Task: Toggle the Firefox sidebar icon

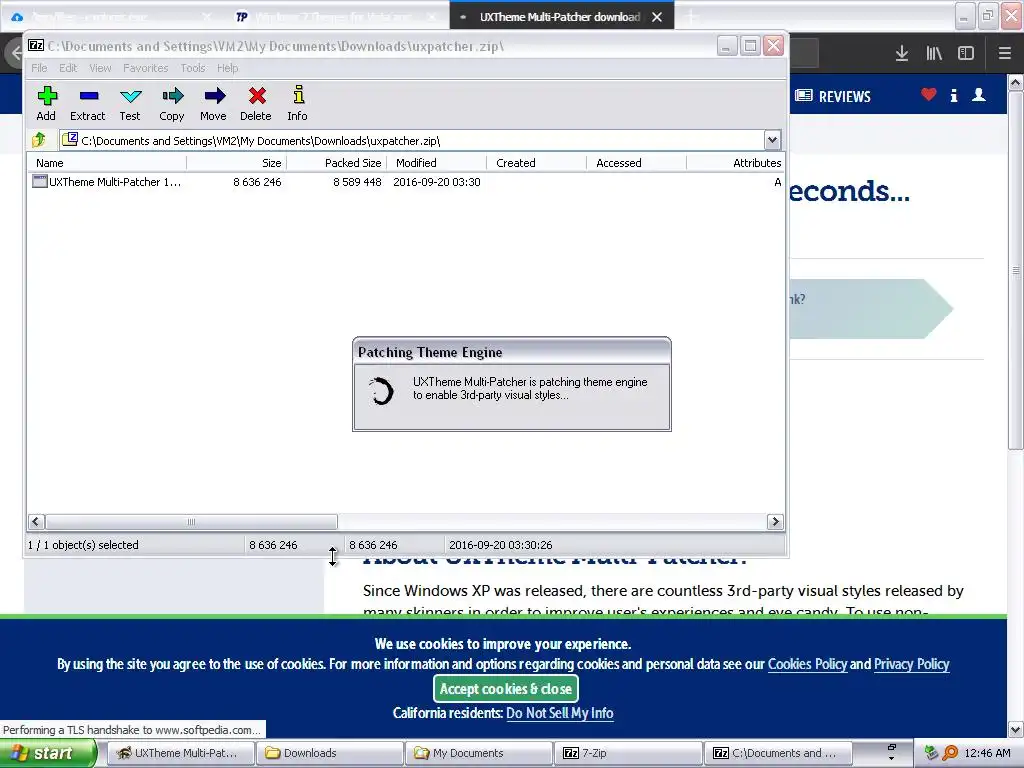Action: [966, 54]
